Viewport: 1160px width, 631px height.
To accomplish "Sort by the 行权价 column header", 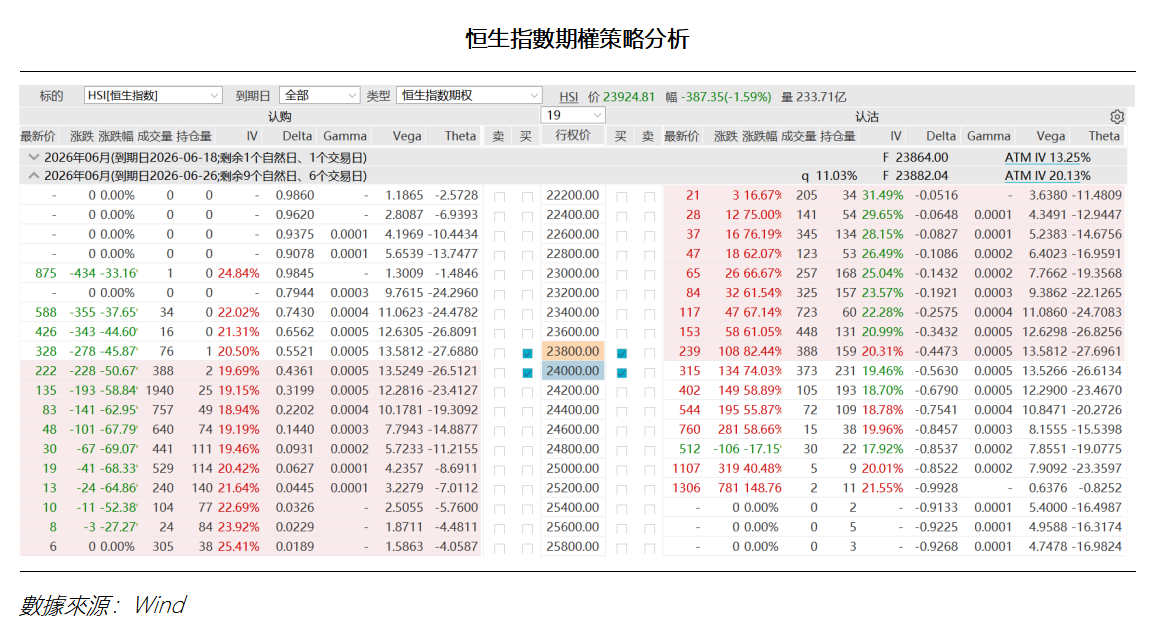I will point(573,135).
